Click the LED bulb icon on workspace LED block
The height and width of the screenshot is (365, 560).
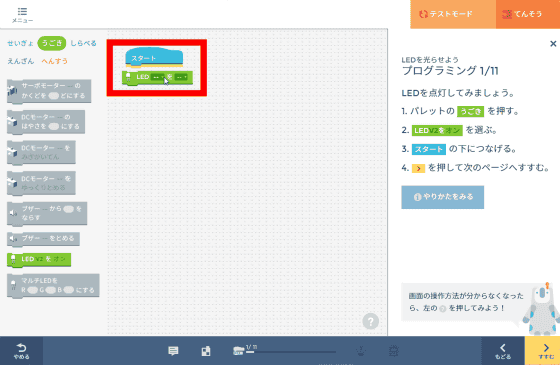pos(128,77)
